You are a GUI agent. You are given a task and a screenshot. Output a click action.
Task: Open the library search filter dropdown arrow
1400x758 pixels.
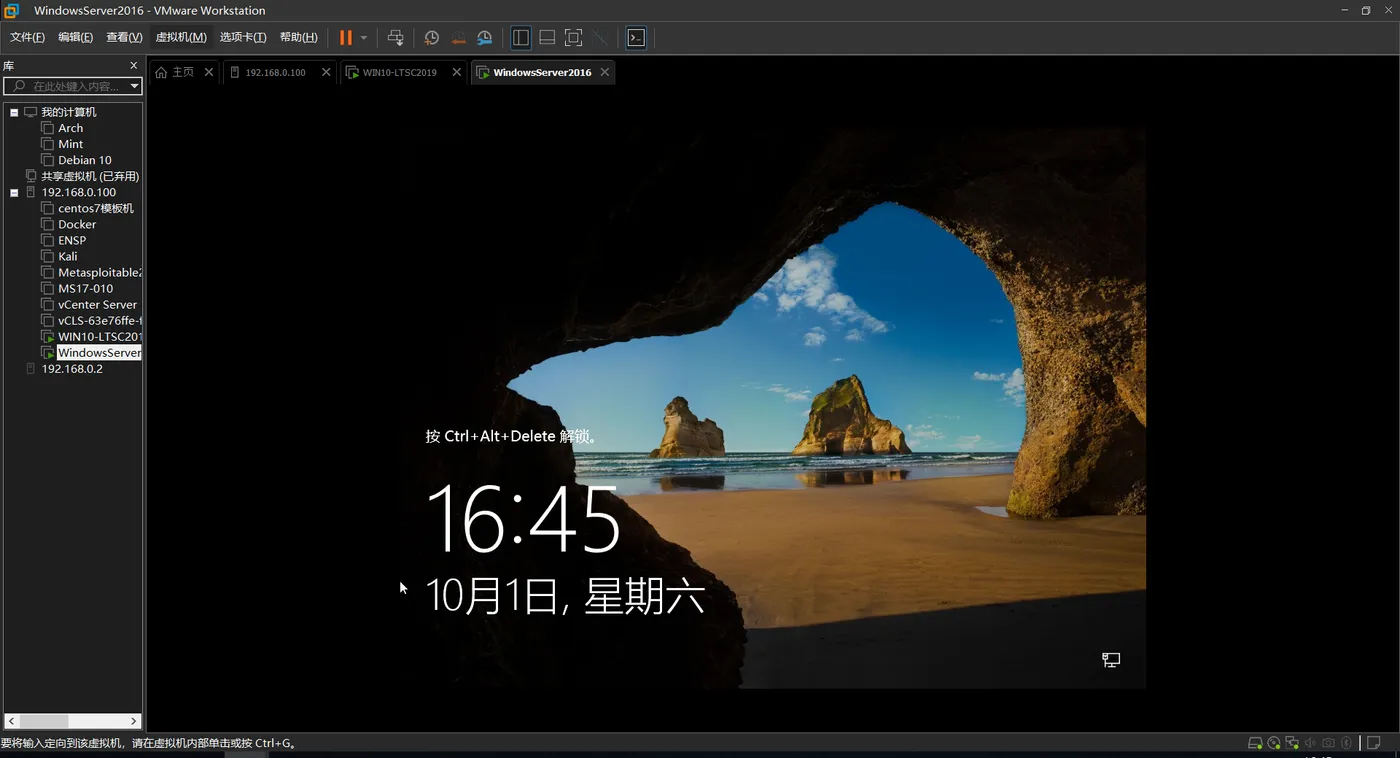[135, 86]
